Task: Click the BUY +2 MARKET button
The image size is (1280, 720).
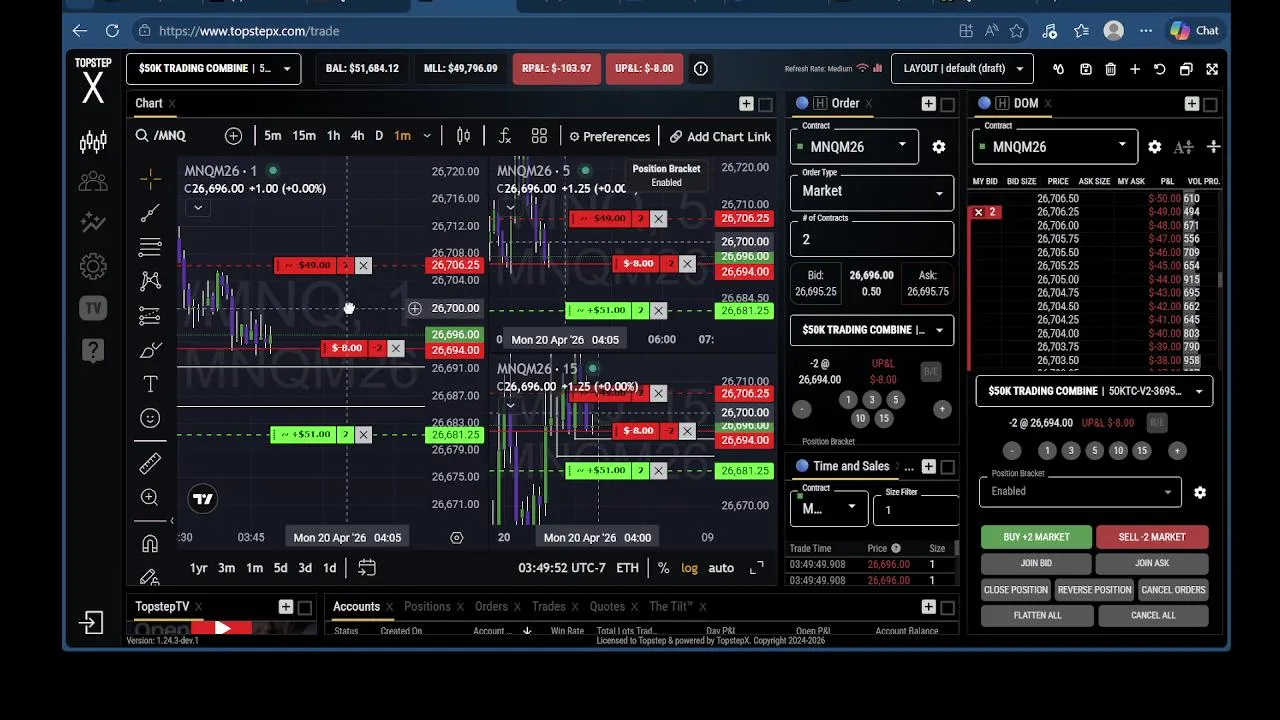Action: click(x=1036, y=537)
